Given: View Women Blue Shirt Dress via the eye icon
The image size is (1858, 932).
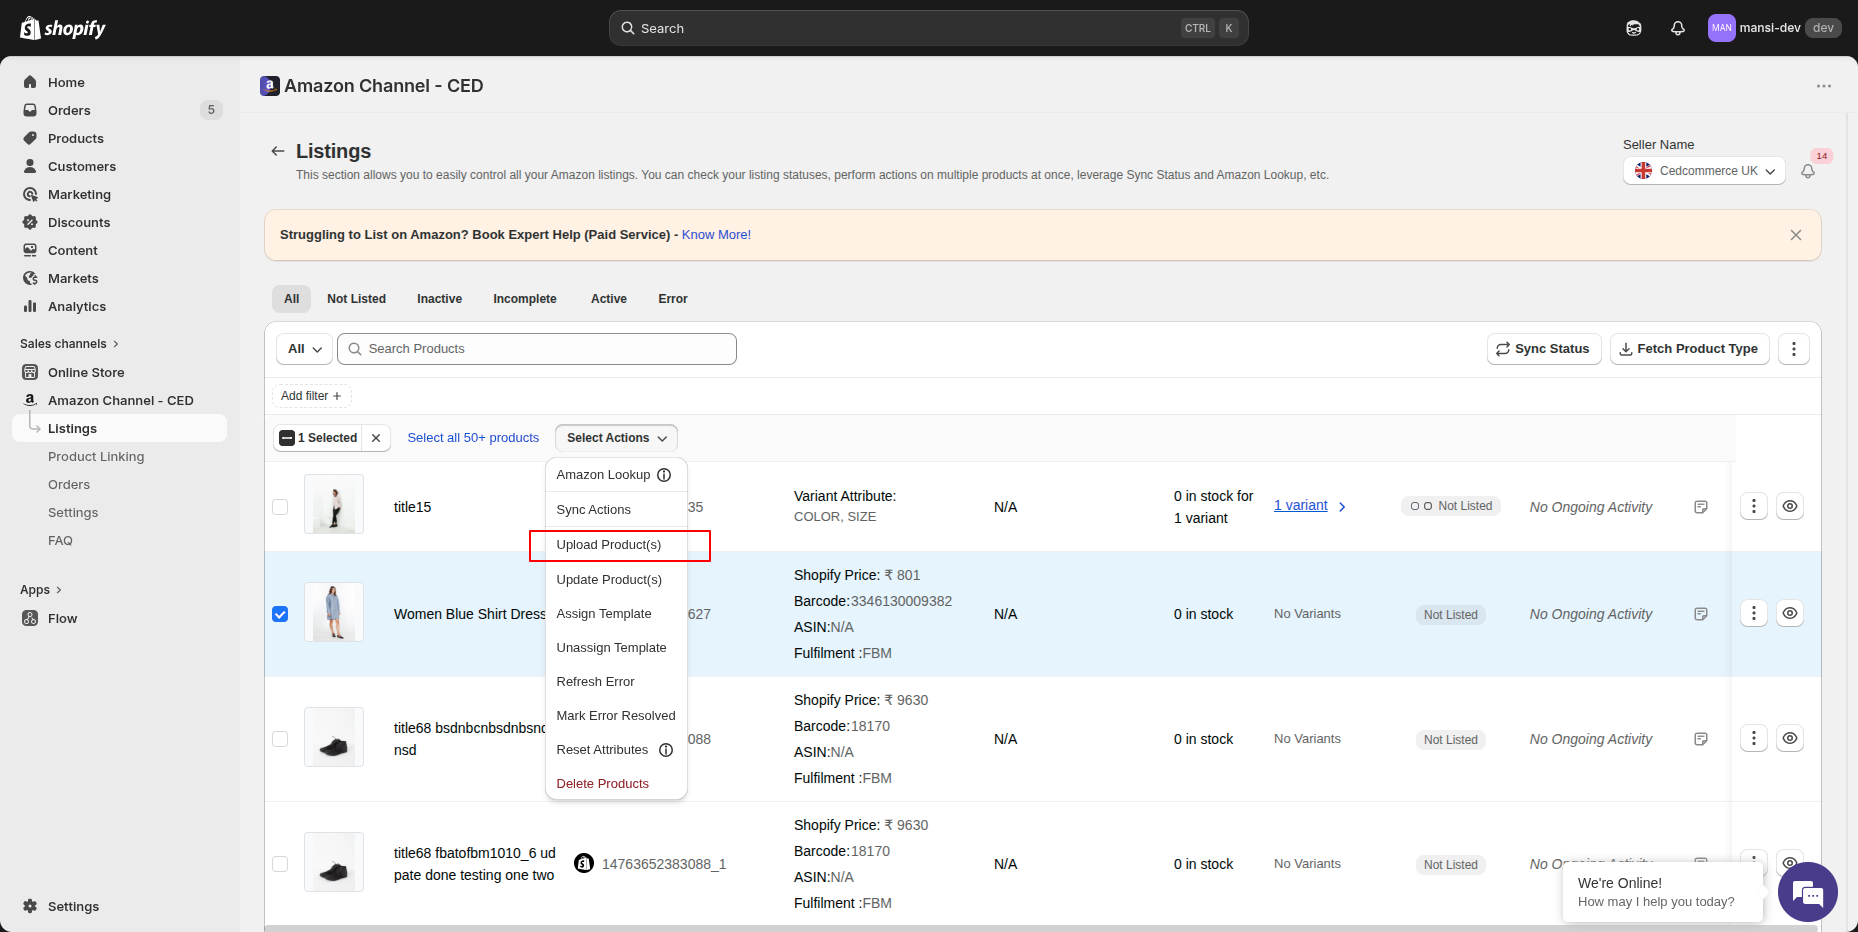Looking at the screenshot, I should [1790, 613].
